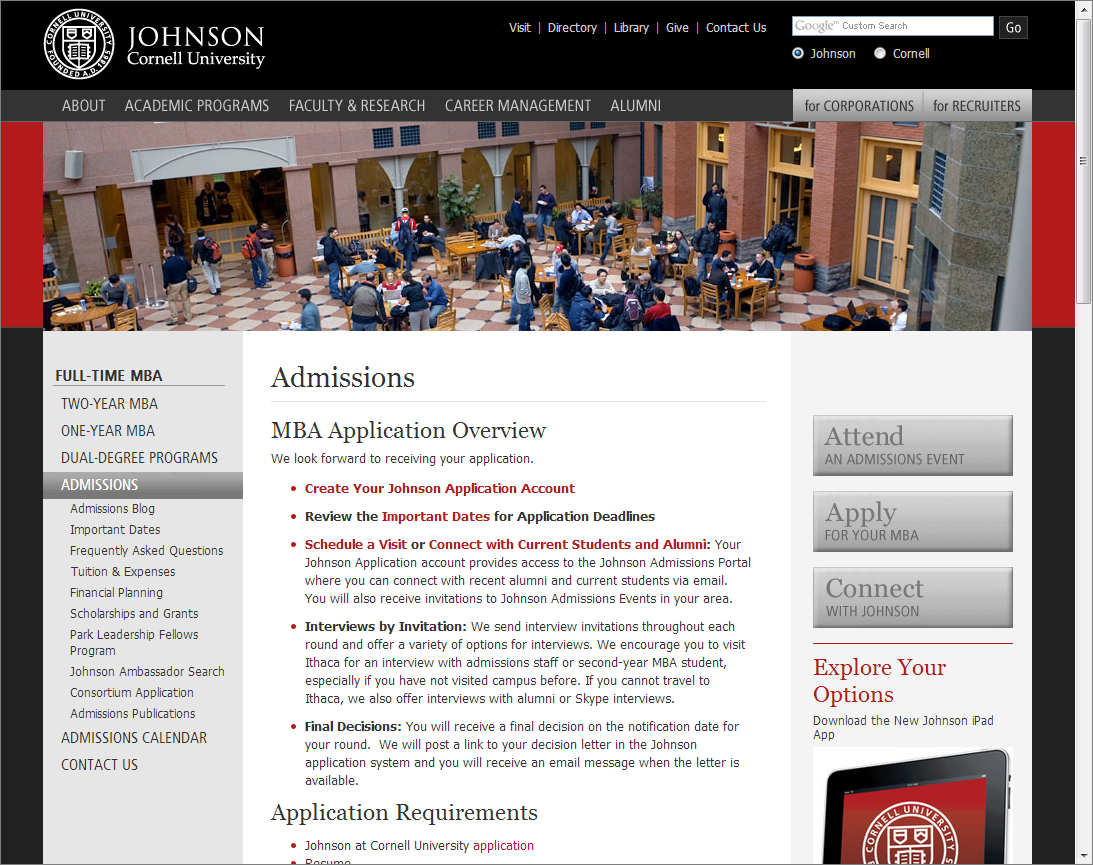Click the Cornell University seal logo
Screen dimensions: 1093x865
coord(79,44)
